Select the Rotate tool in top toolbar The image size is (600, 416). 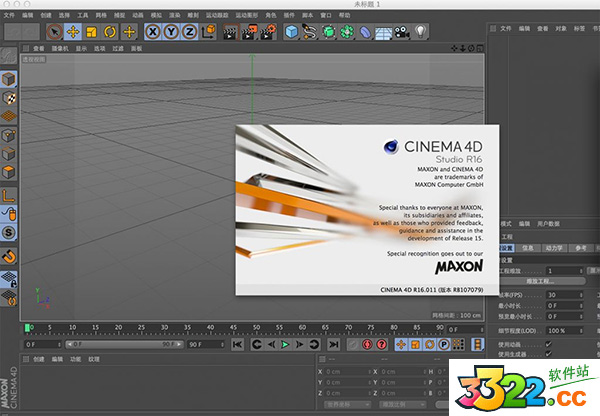point(109,32)
